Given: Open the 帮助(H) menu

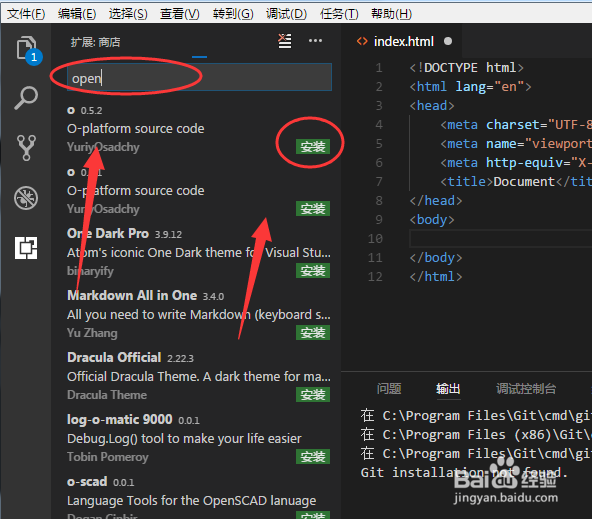Looking at the screenshot, I should tap(391, 14).
